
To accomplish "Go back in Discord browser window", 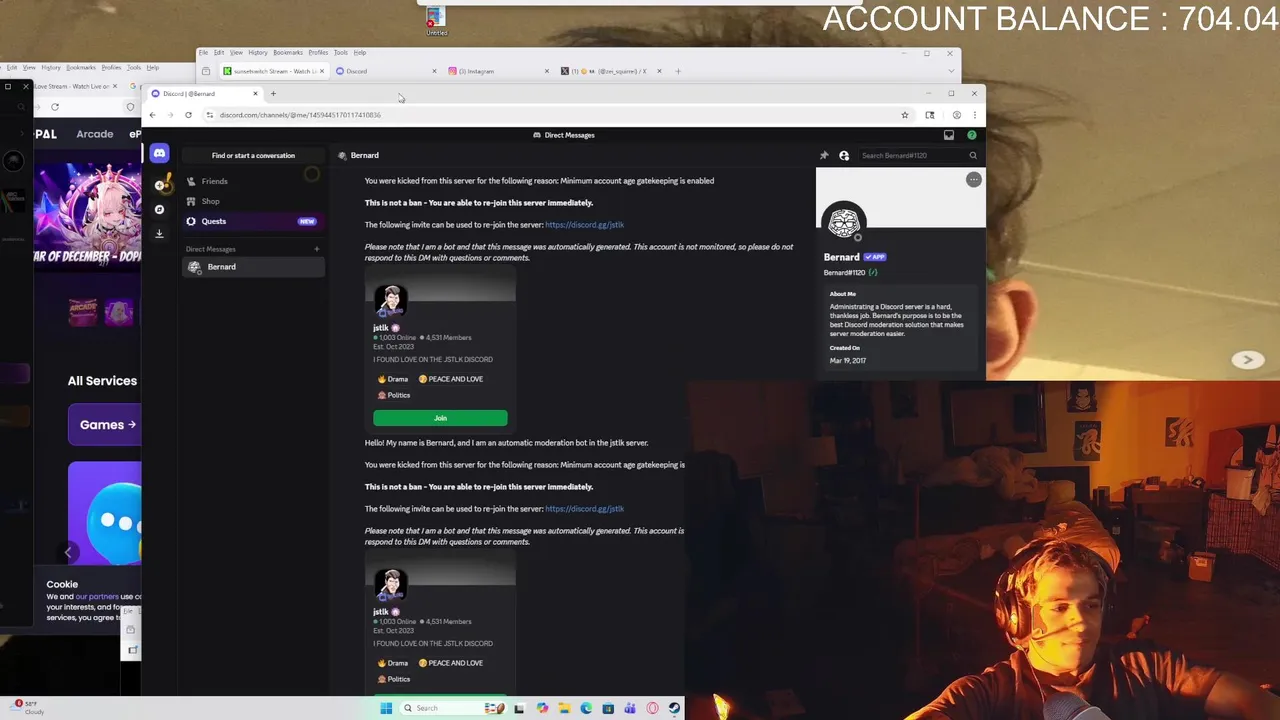I will tap(153, 115).
